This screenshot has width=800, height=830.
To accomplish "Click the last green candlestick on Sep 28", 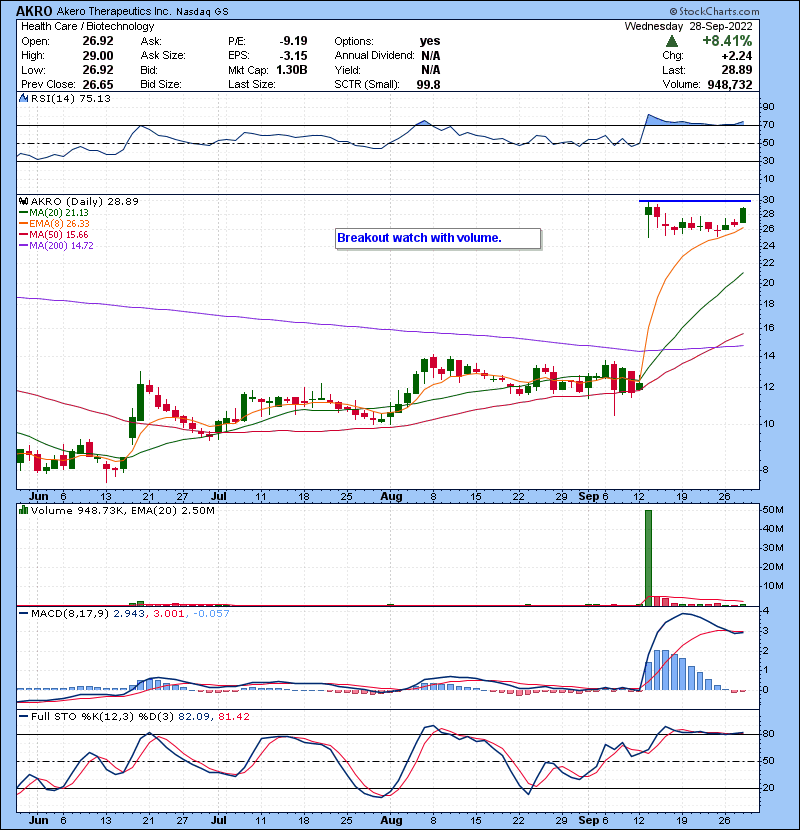I will point(743,215).
